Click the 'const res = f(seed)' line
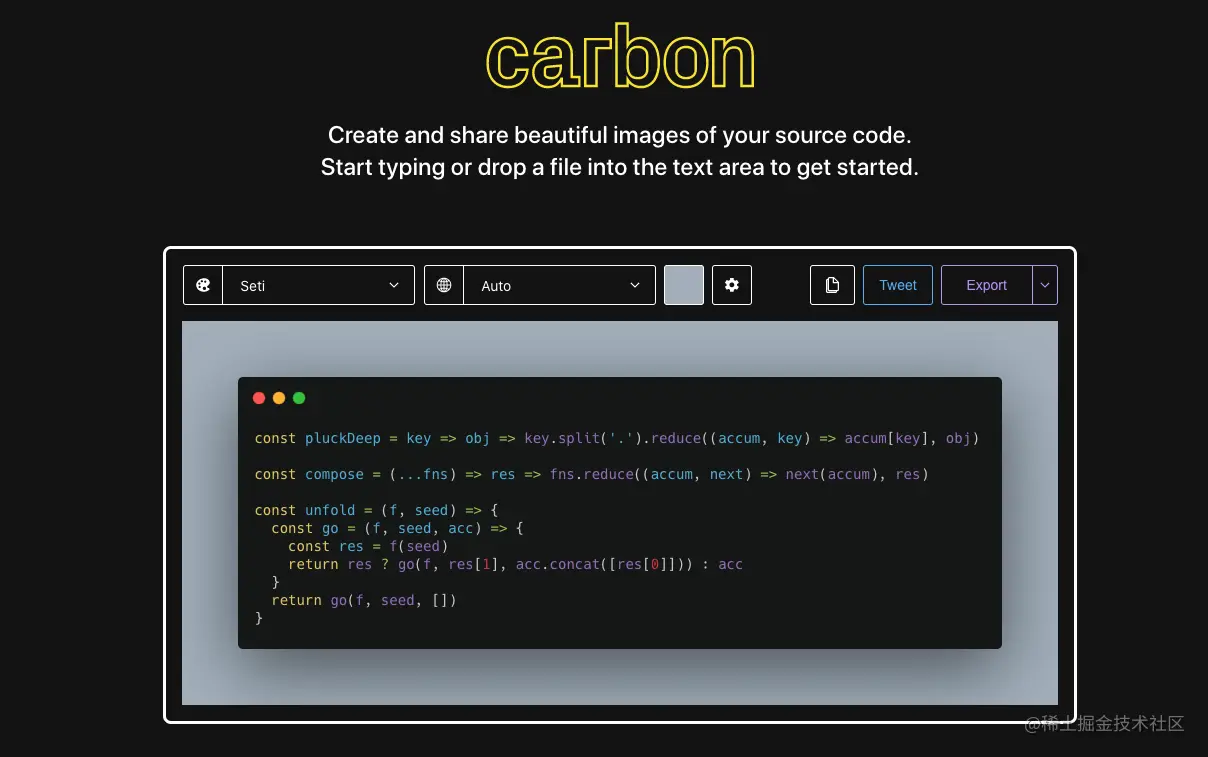The height and width of the screenshot is (757, 1208). 368,546
